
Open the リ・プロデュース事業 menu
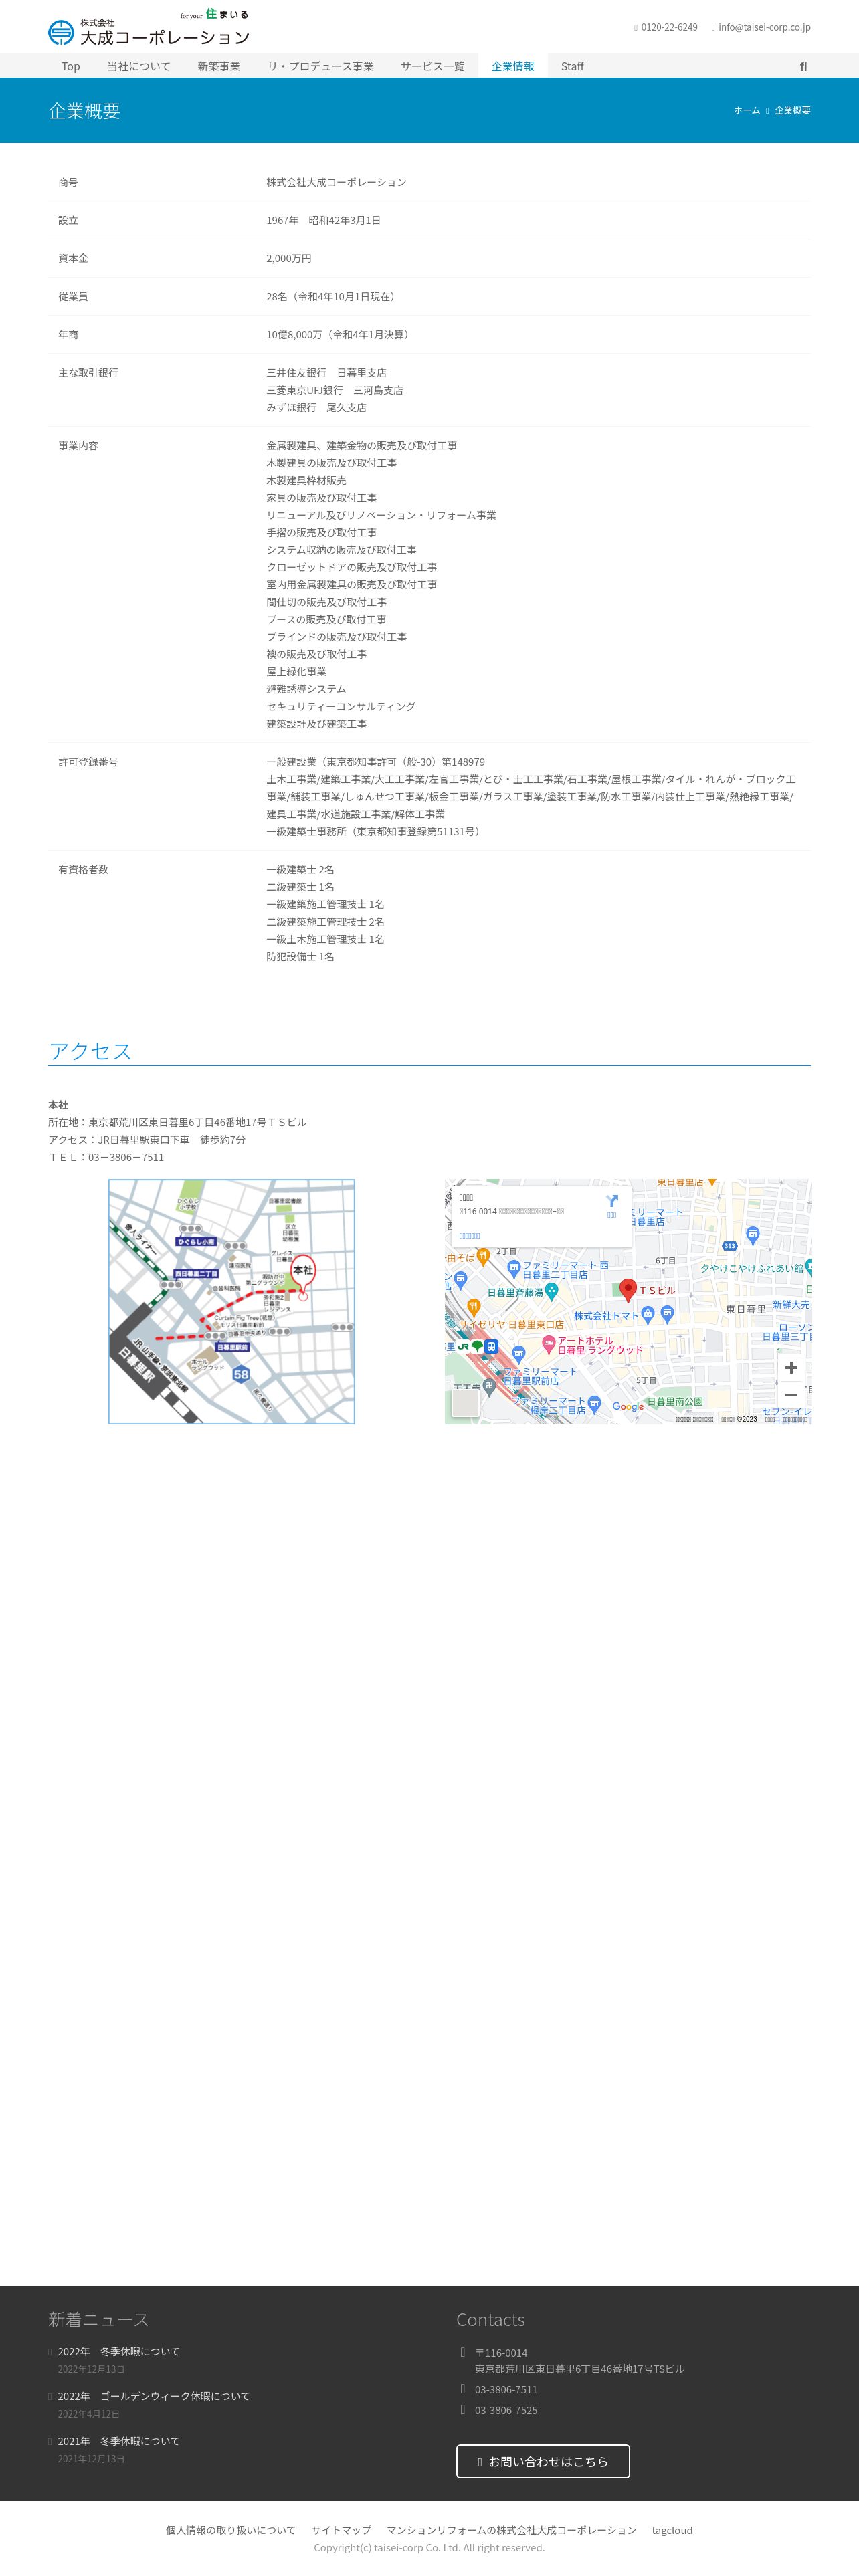(321, 66)
